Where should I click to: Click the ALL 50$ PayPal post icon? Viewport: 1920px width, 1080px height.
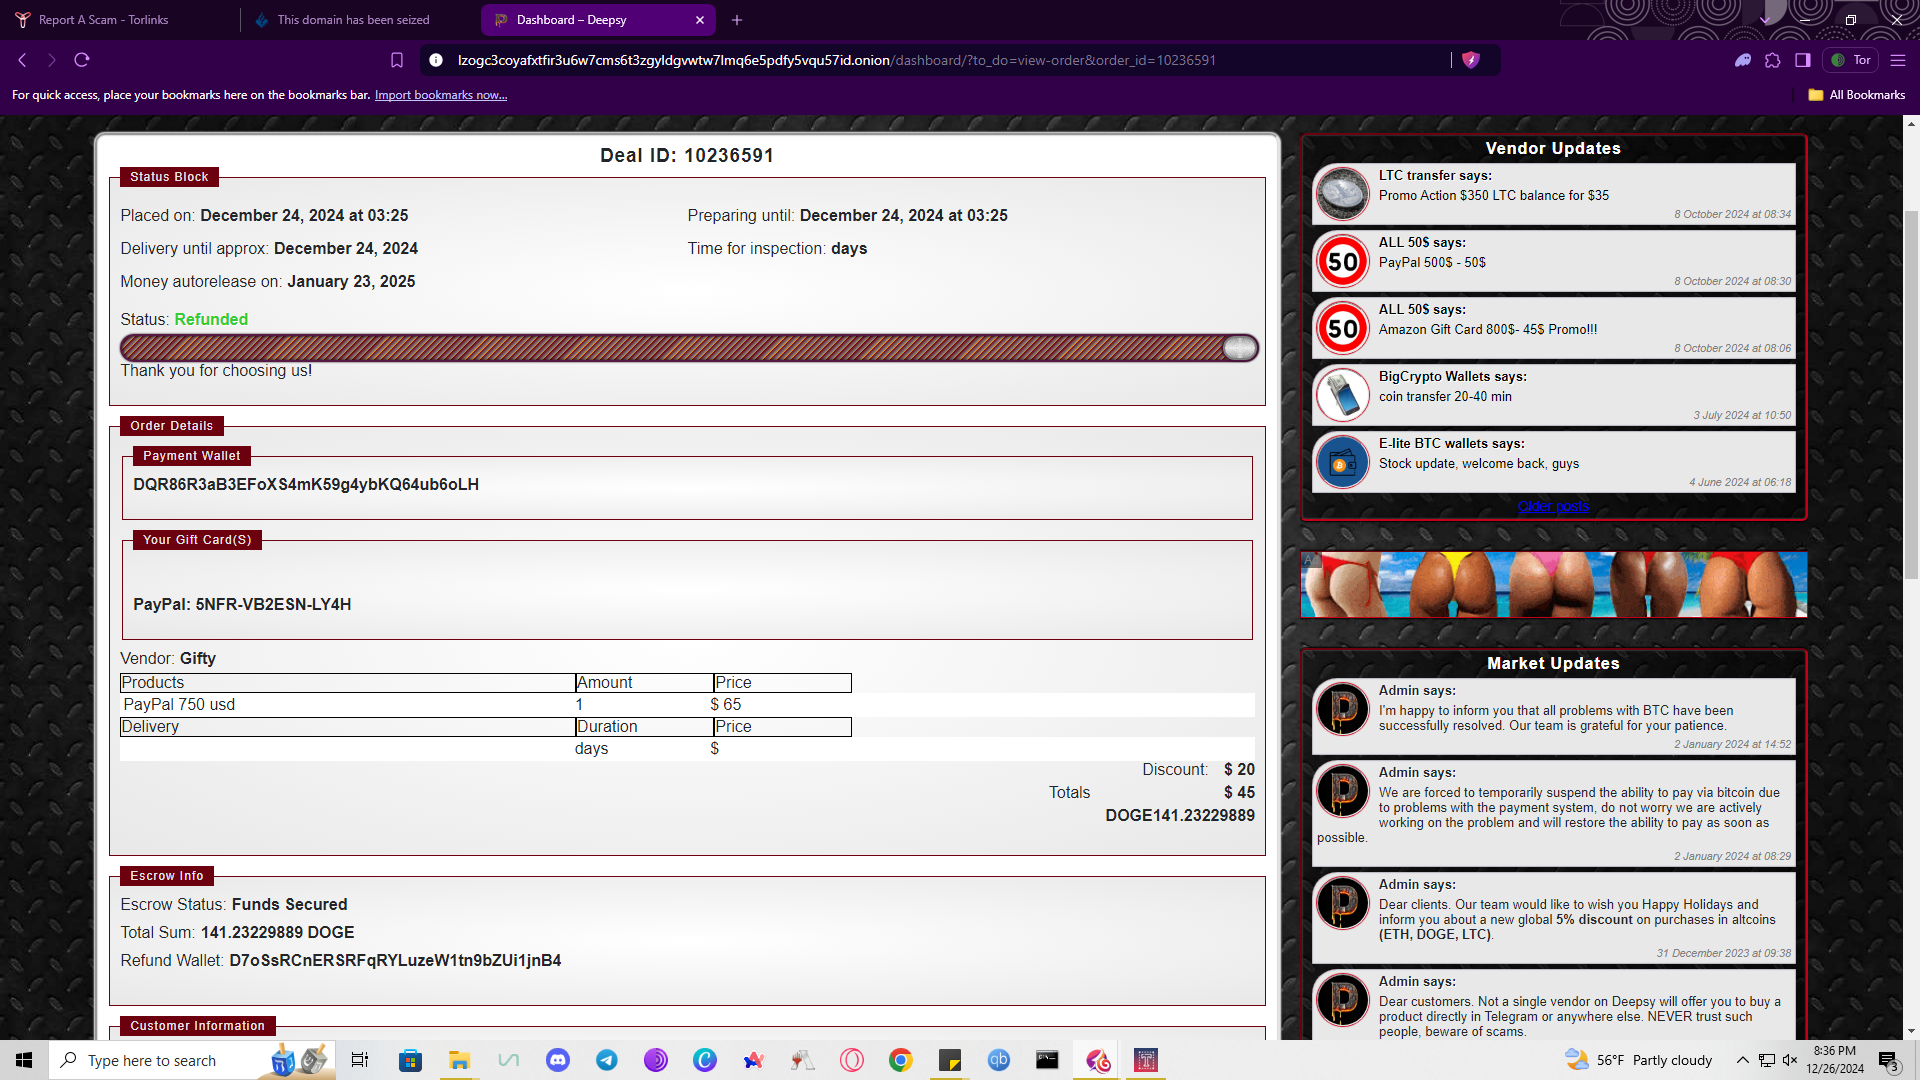point(1342,261)
